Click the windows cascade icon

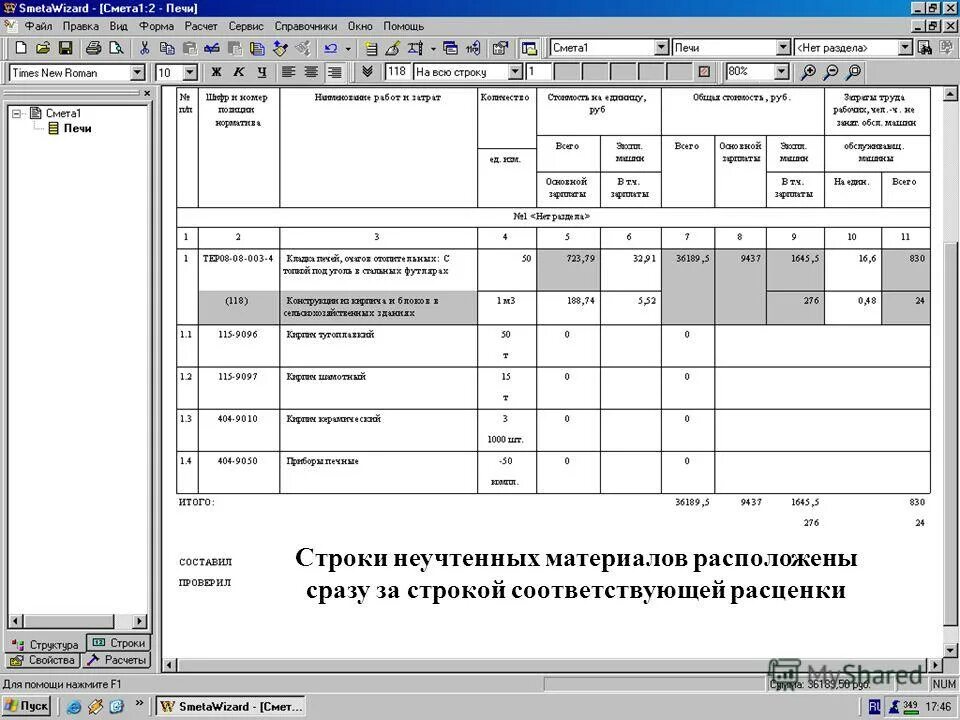click(450, 48)
